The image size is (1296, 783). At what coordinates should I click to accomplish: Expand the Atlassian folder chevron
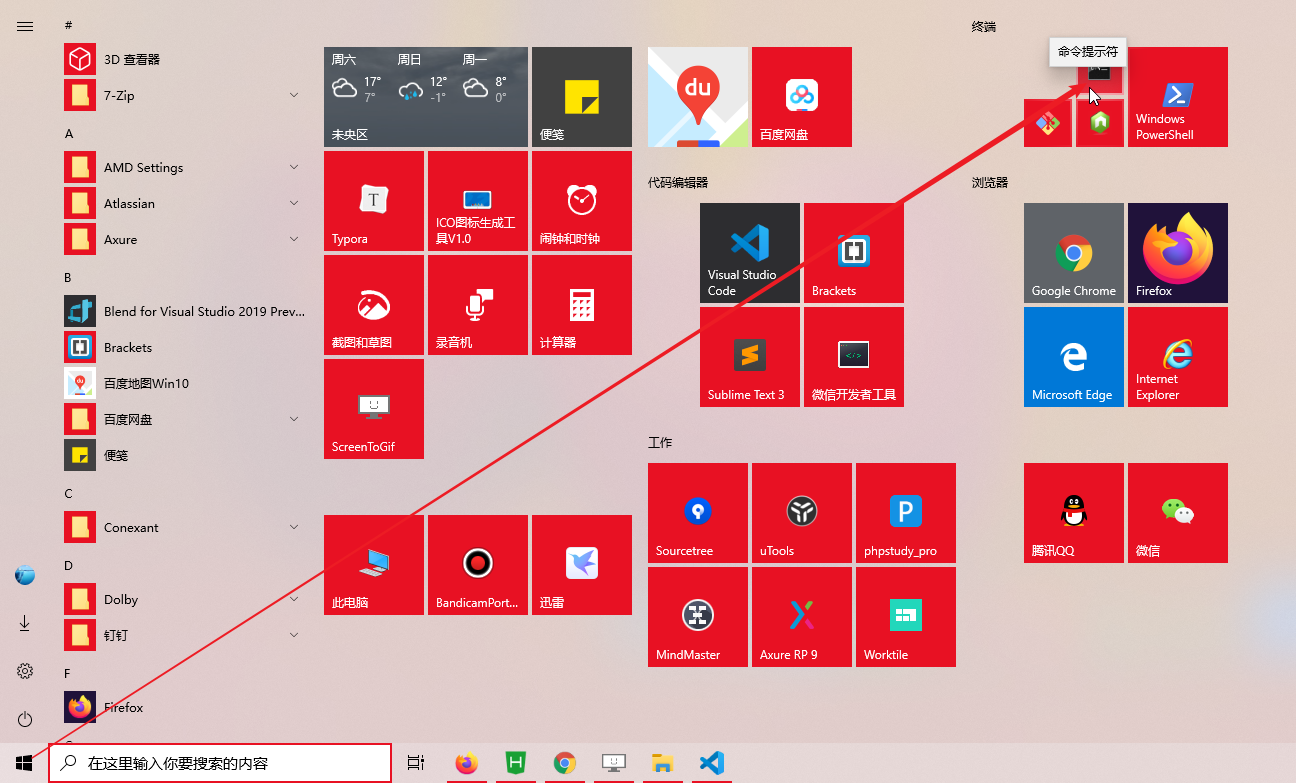[294, 203]
